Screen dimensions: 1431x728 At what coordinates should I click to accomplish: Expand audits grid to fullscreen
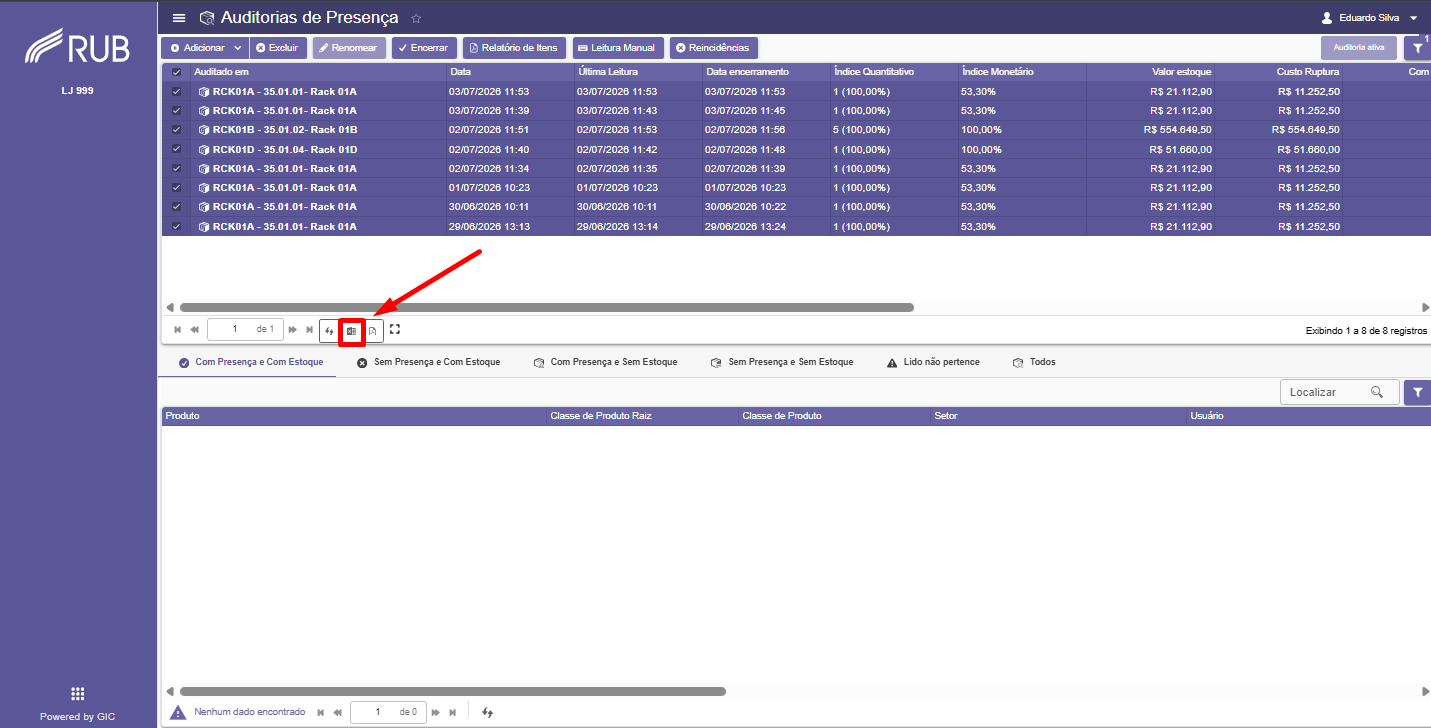click(x=394, y=329)
